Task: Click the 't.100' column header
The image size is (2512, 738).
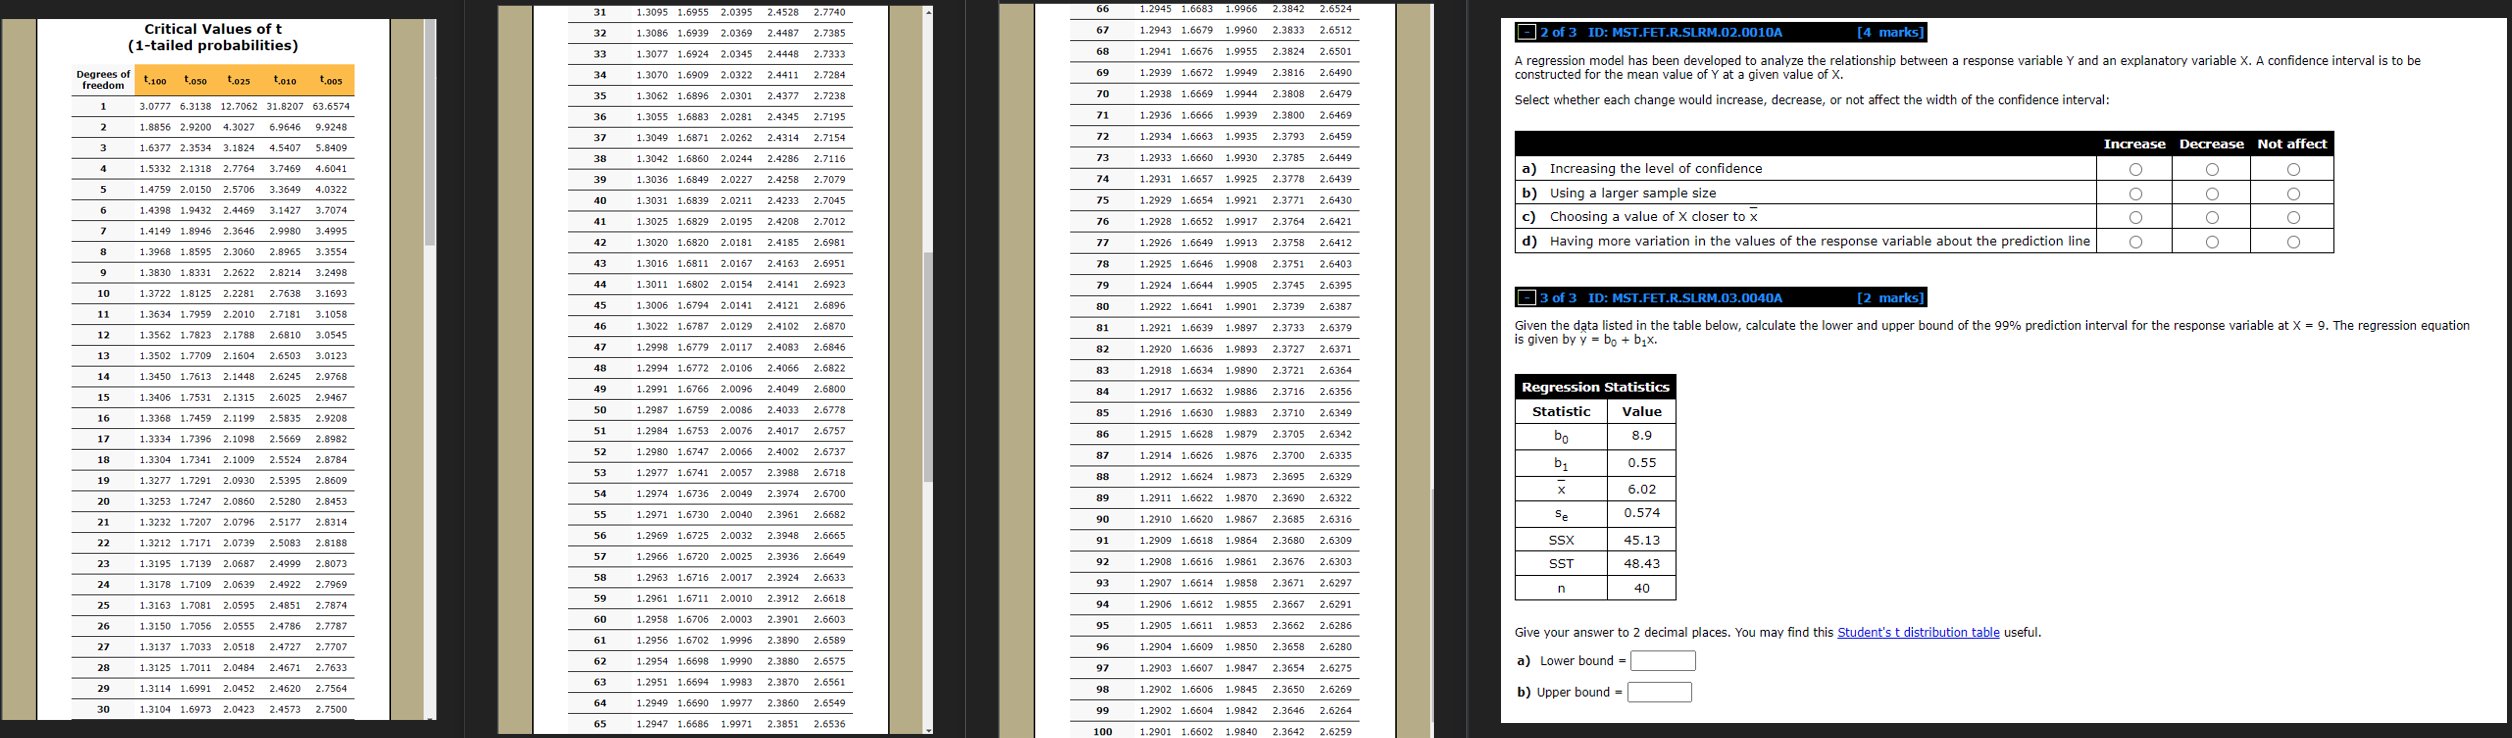Action: pyautogui.click(x=155, y=80)
